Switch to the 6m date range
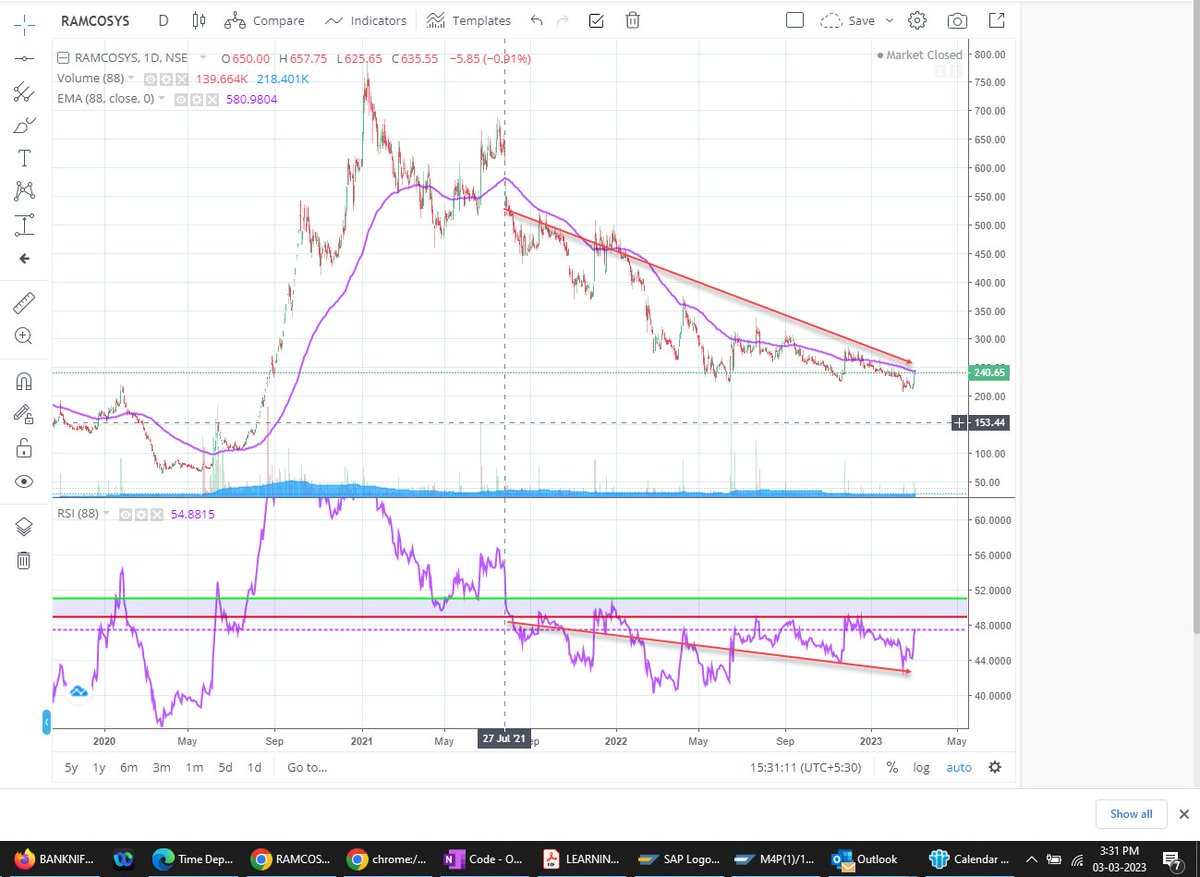1200x877 pixels. 129,768
